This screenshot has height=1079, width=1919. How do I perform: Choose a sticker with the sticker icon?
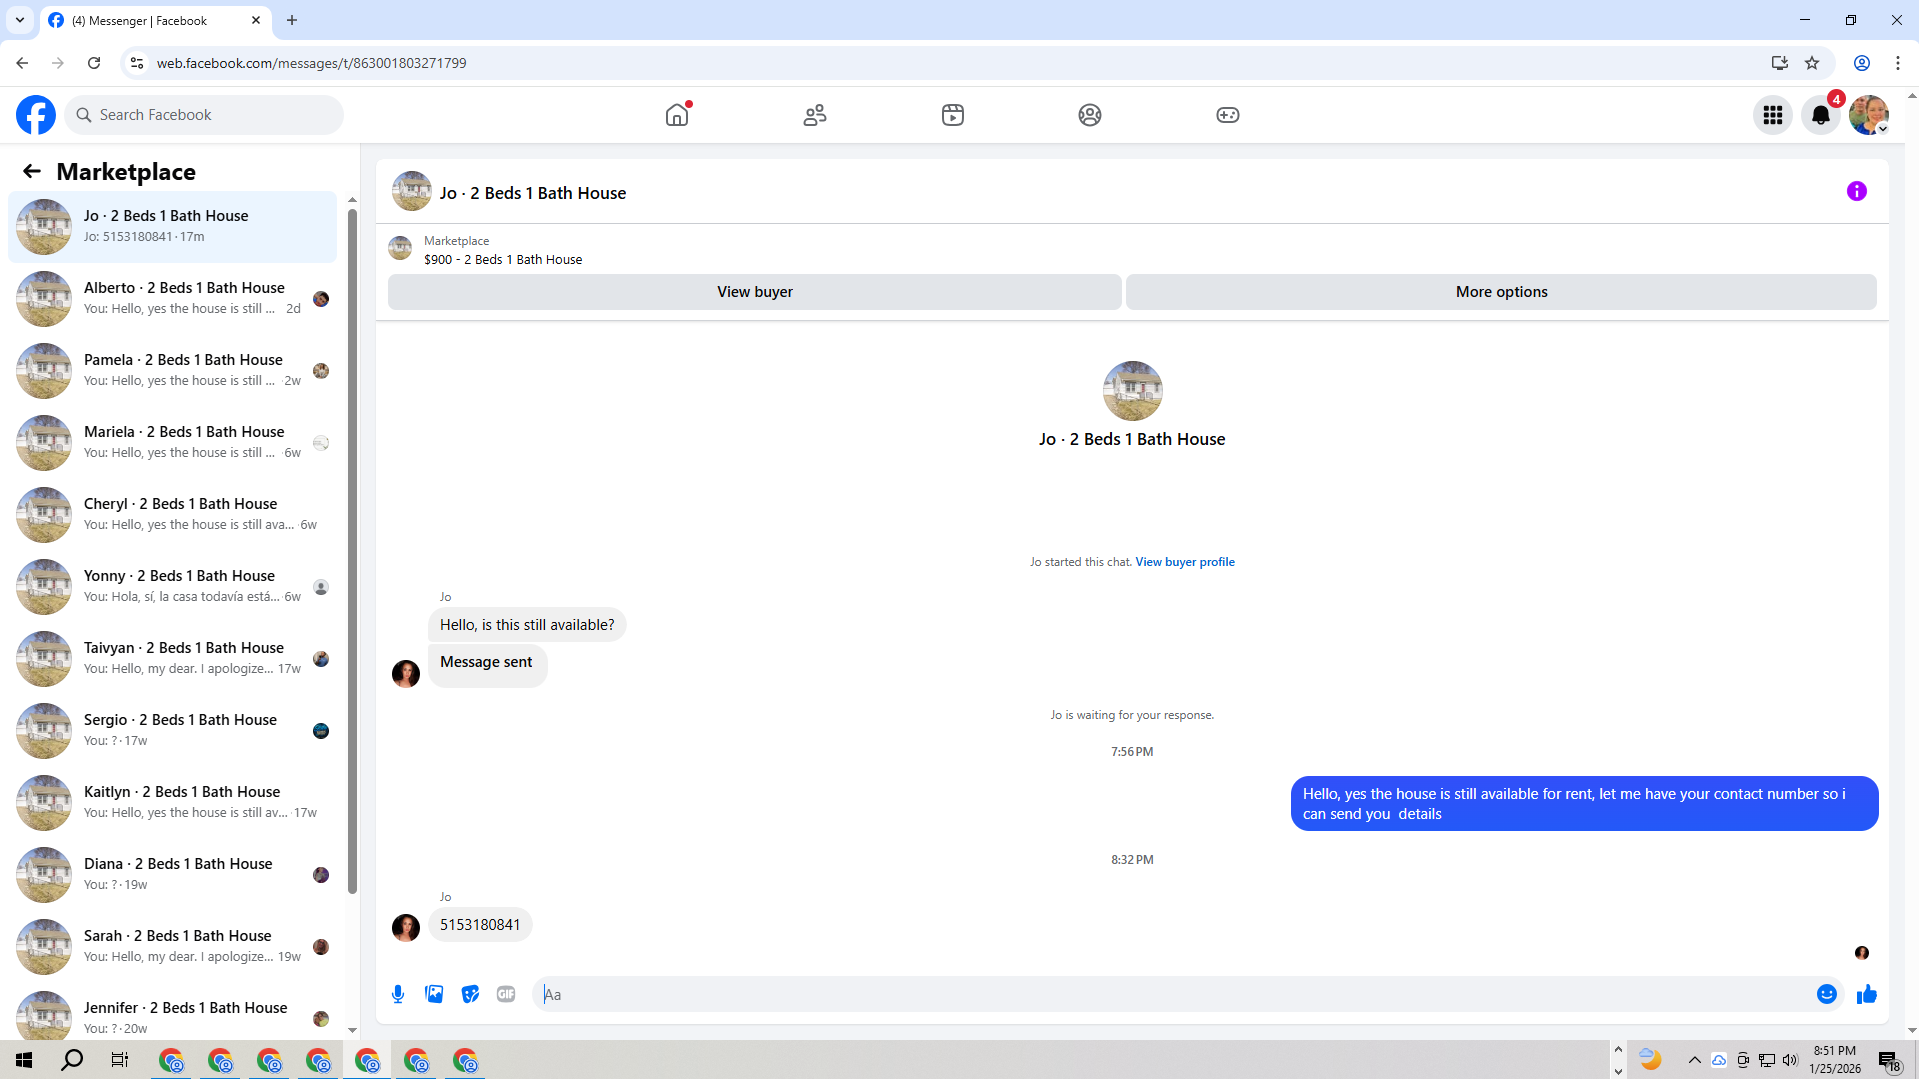[x=470, y=994]
